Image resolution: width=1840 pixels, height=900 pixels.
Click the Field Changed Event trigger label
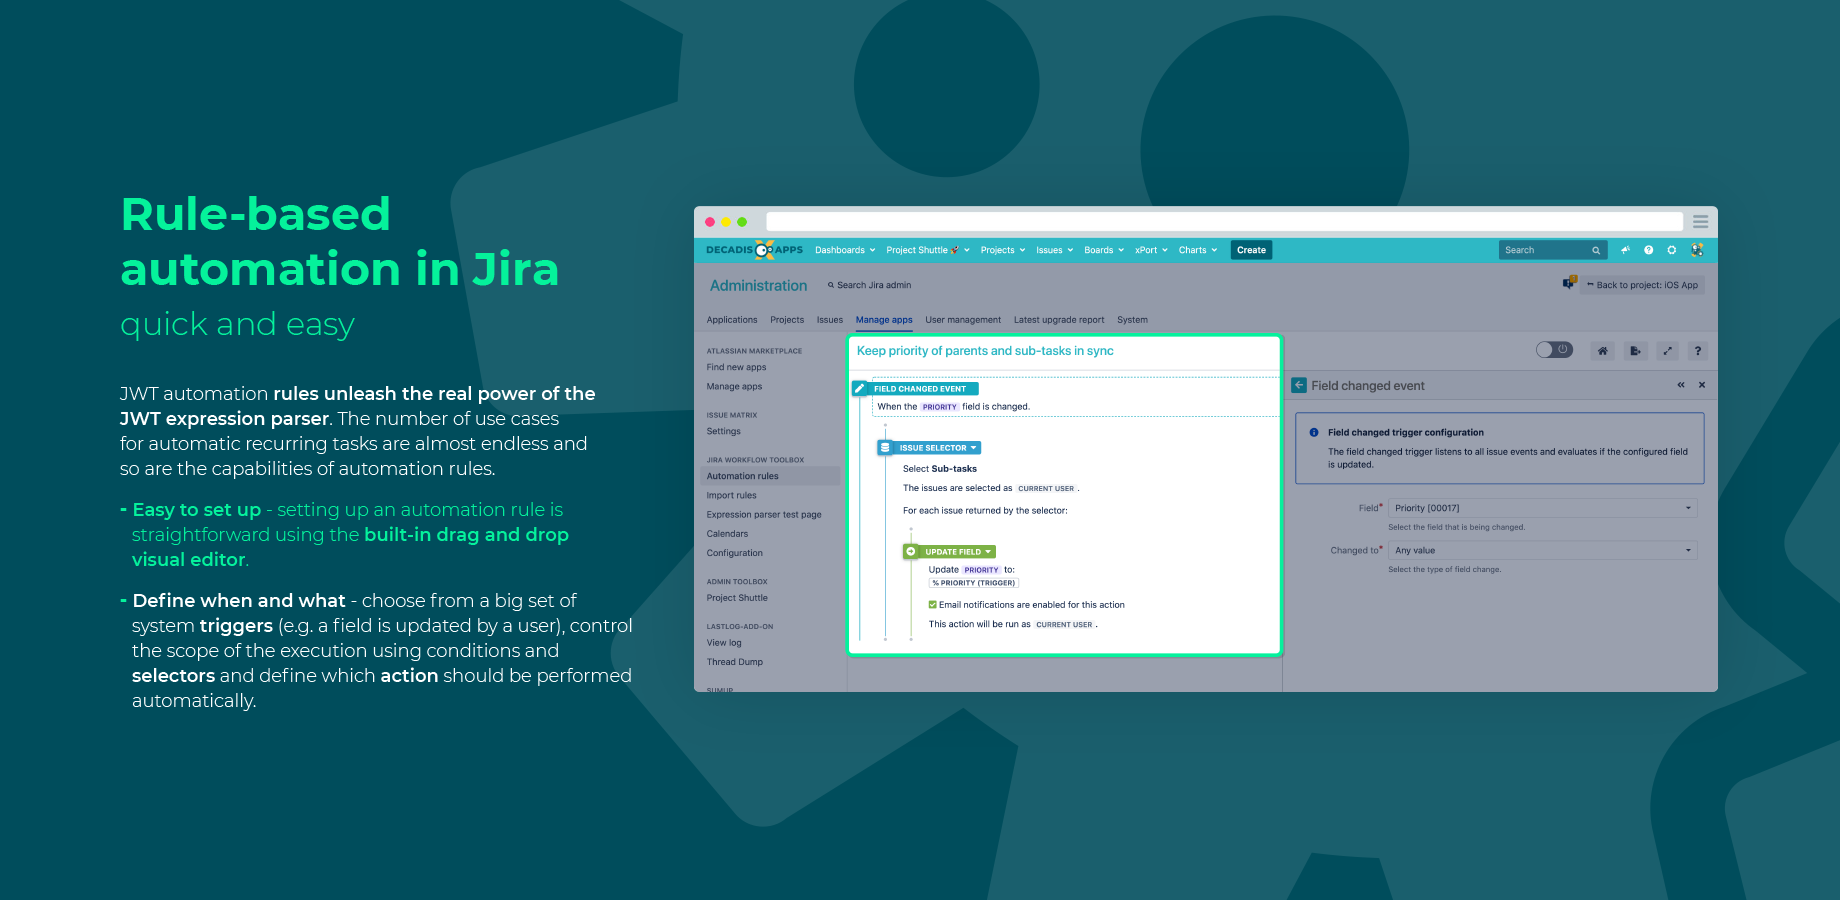point(920,389)
